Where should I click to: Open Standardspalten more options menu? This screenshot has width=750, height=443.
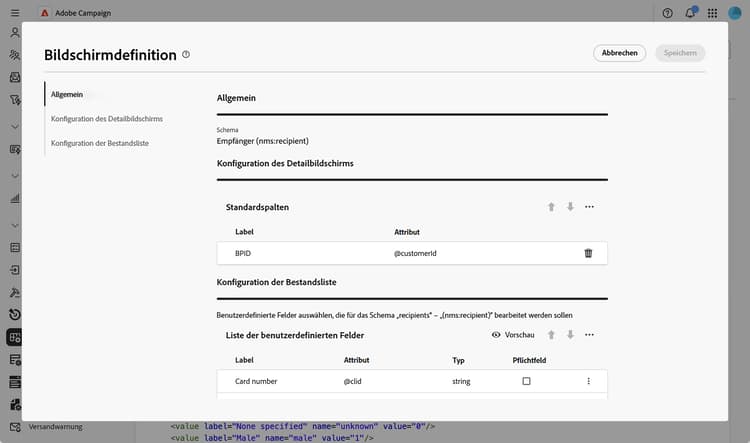point(589,207)
